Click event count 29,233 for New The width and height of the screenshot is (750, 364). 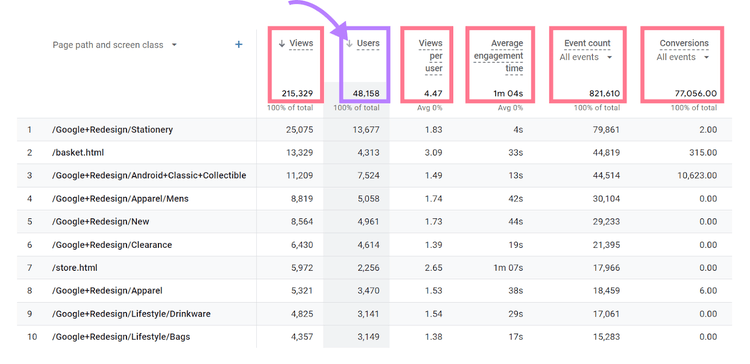[x=607, y=221]
